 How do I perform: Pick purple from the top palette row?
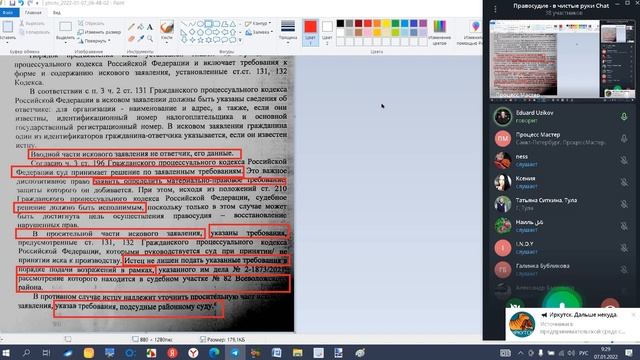click(423, 24)
